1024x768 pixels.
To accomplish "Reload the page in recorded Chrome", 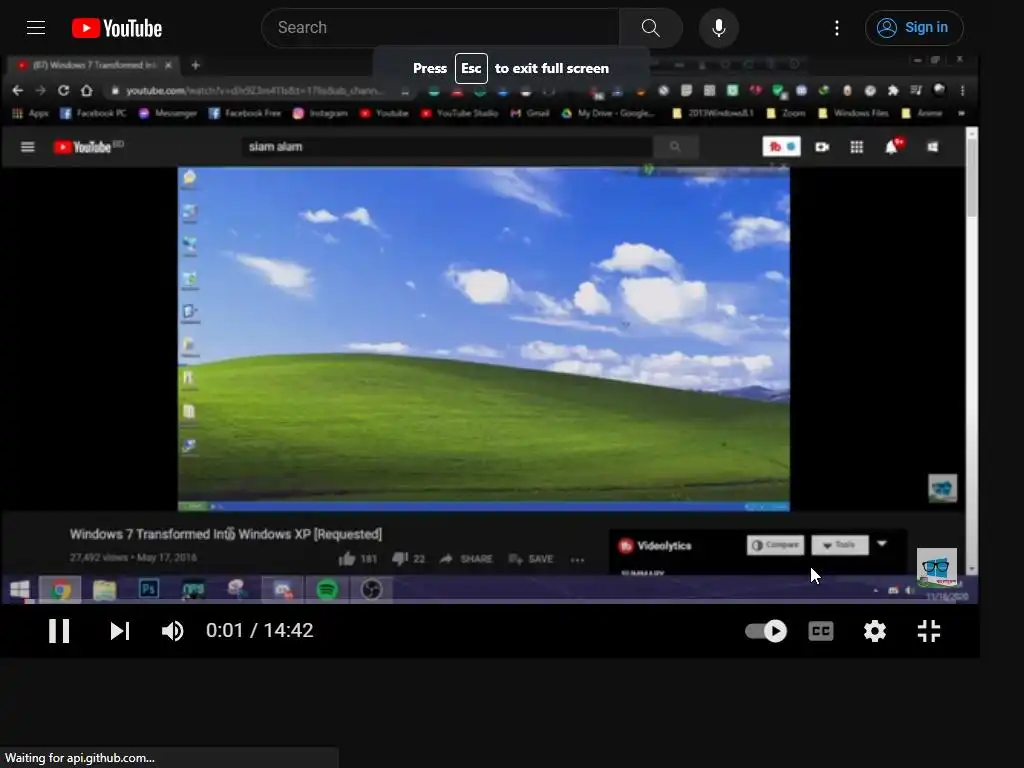I will point(63,90).
